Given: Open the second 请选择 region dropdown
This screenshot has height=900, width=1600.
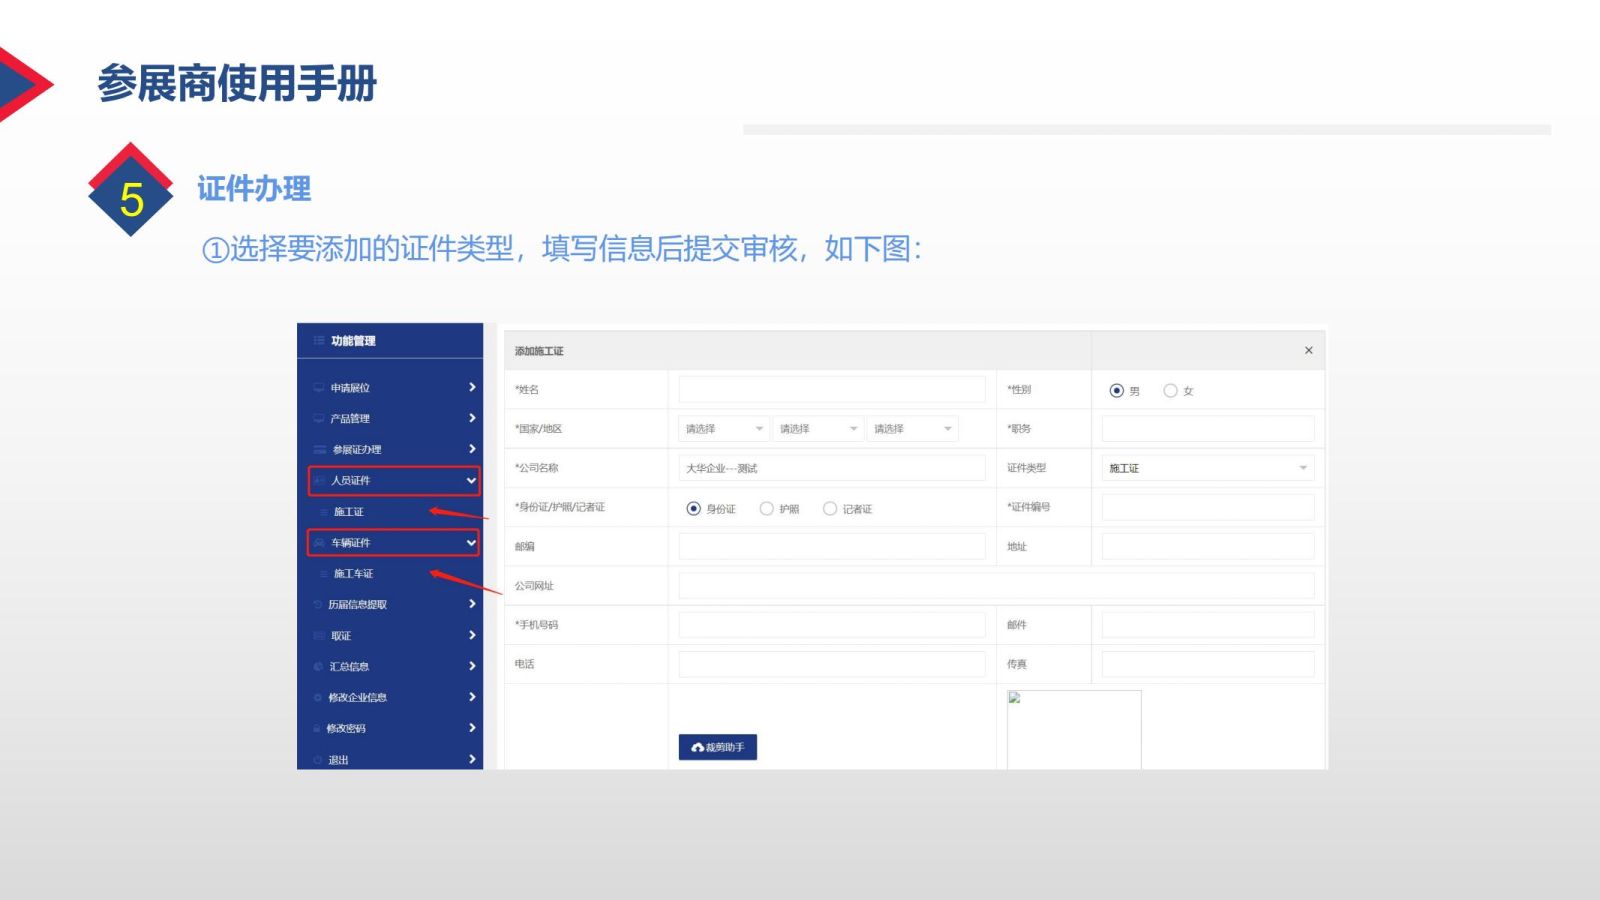Looking at the screenshot, I should pos(818,429).
